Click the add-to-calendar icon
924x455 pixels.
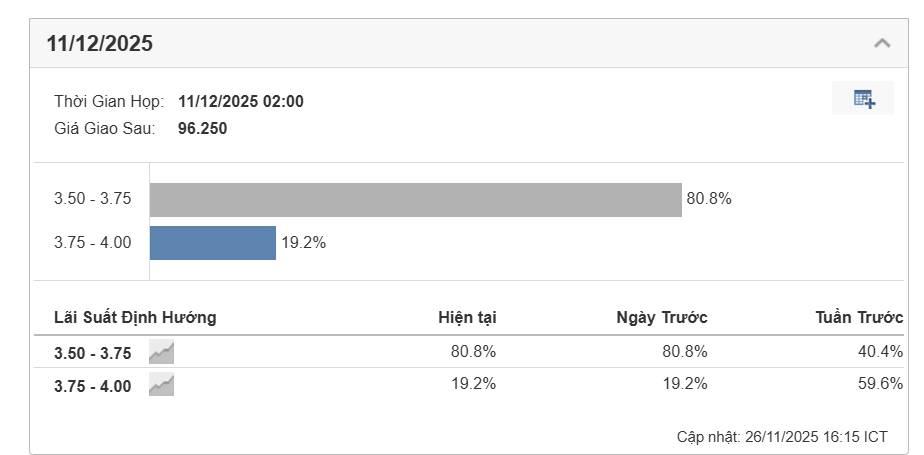point(863,98)
